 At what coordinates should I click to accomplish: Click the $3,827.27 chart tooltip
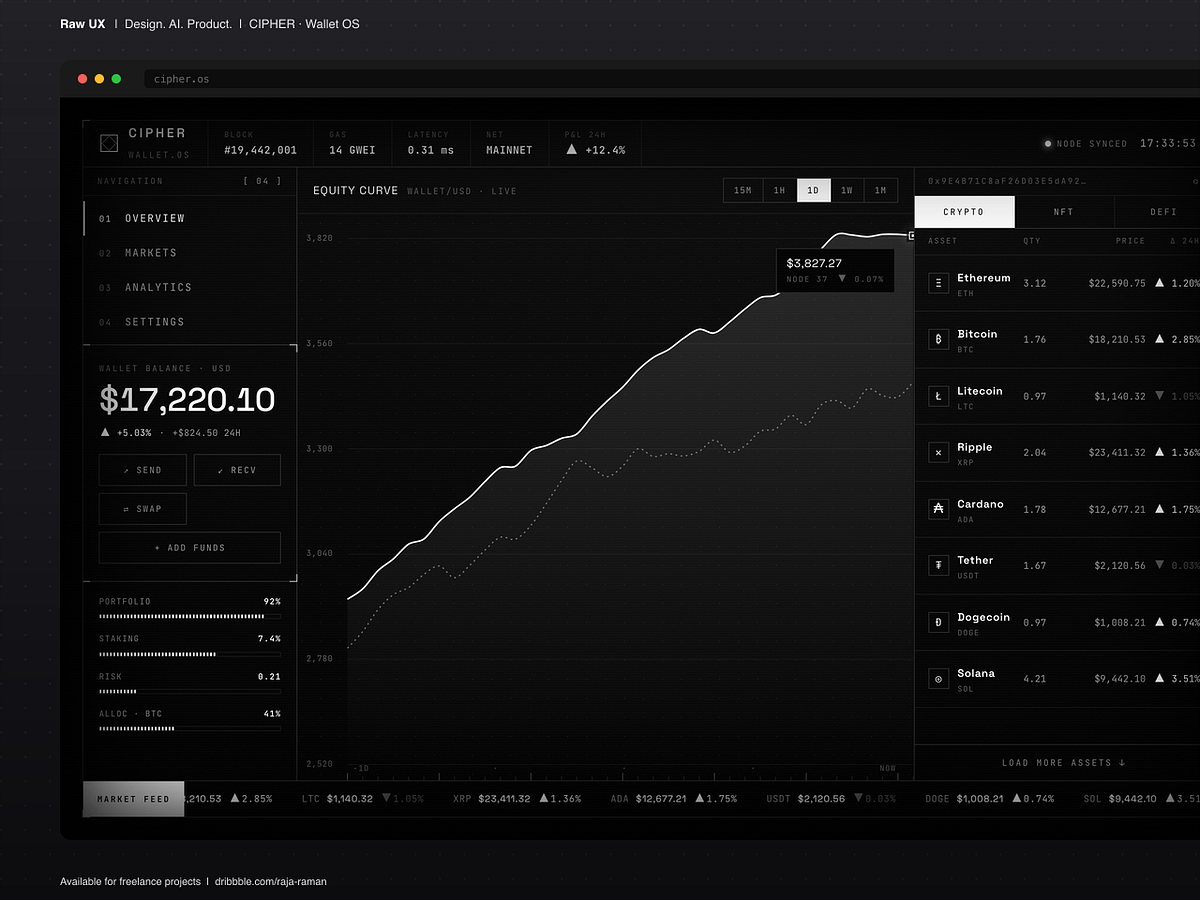coord(835,271)
